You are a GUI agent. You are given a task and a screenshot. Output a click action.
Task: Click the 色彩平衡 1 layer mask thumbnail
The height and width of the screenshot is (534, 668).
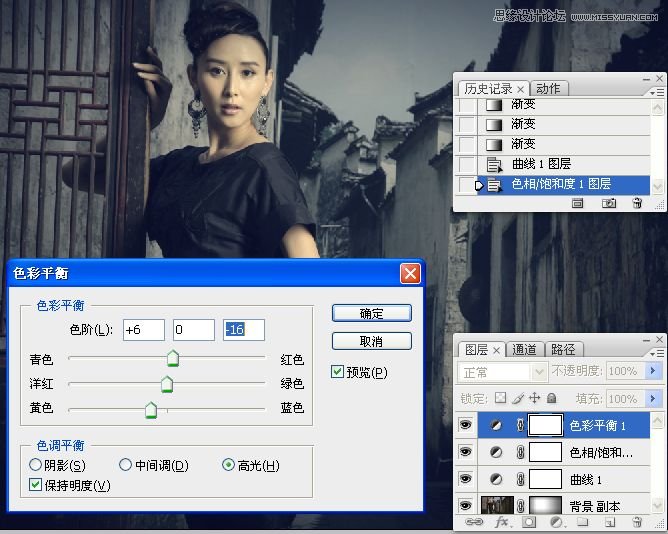coord(545,425)
